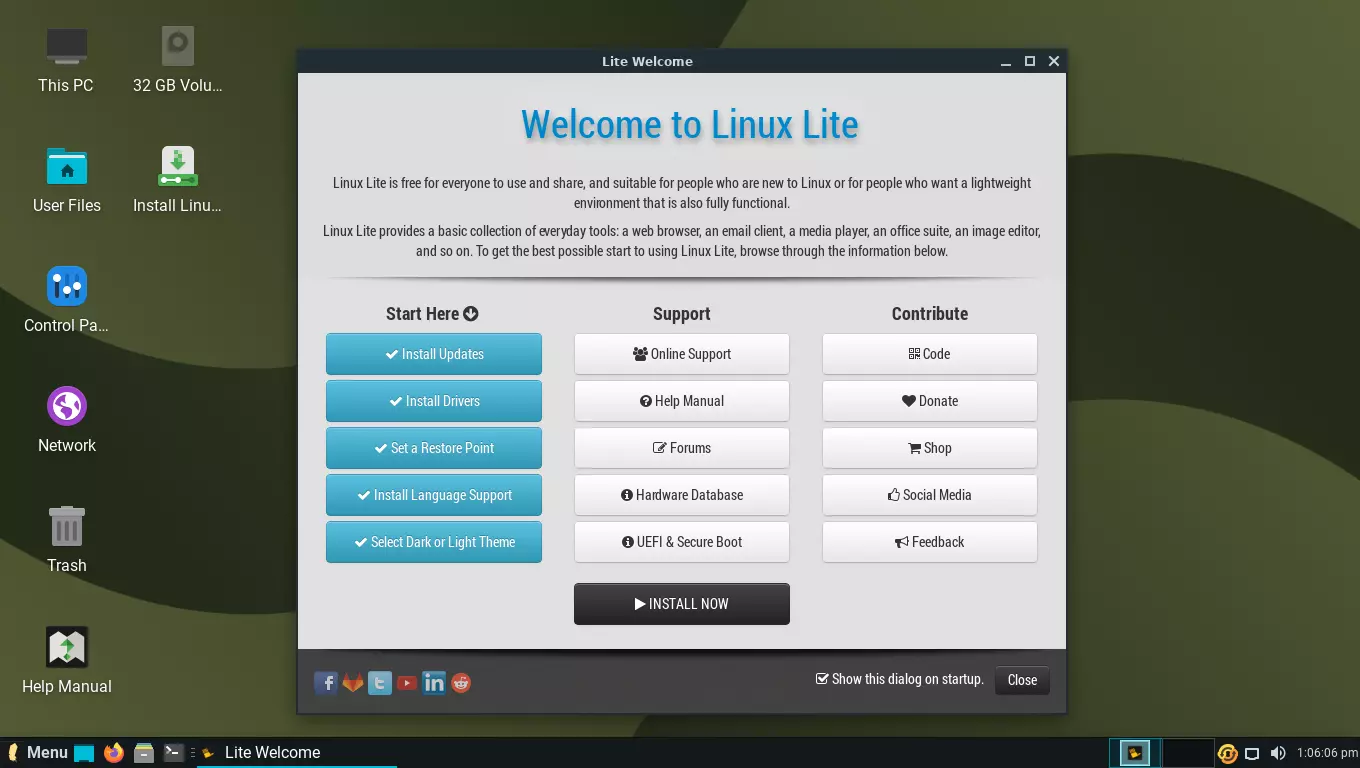1360x768 pixels.
Task: Click the Donate button
Action: coord(930,401)
